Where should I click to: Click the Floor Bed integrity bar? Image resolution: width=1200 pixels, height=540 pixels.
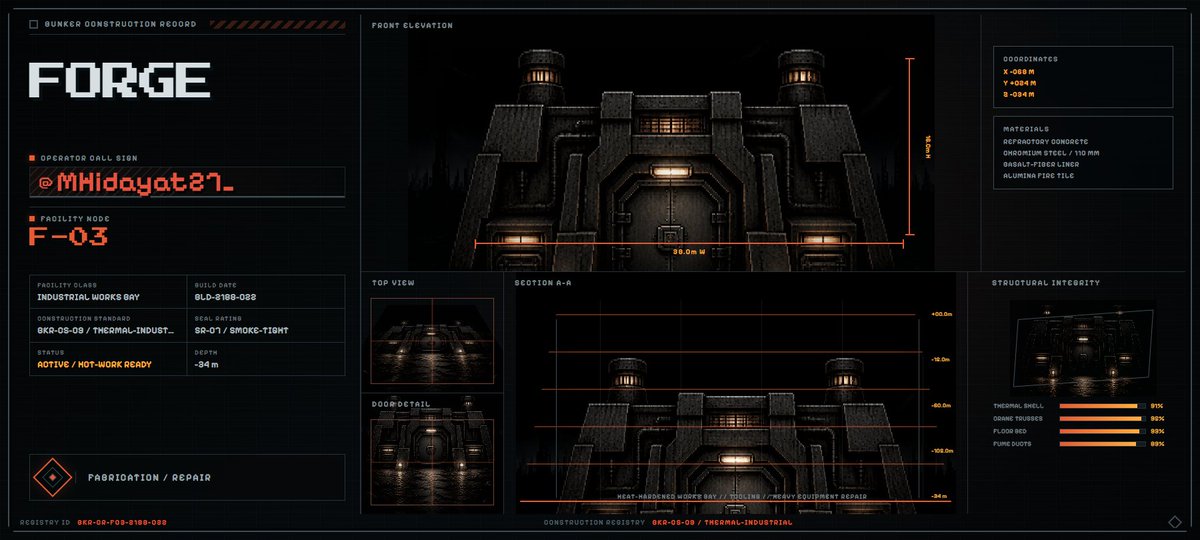point(1102,431)
